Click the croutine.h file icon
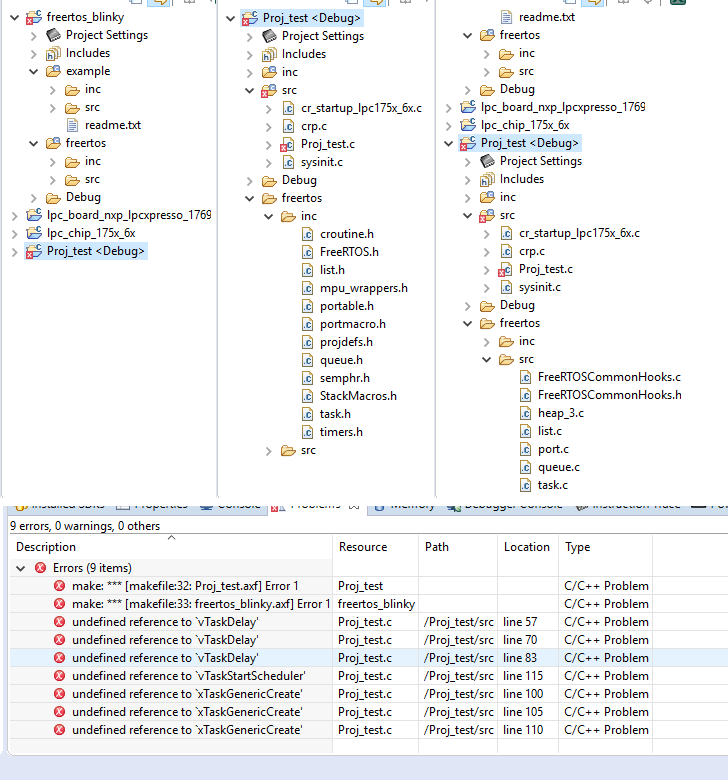 pyautogui.click(x=308, y=234)
